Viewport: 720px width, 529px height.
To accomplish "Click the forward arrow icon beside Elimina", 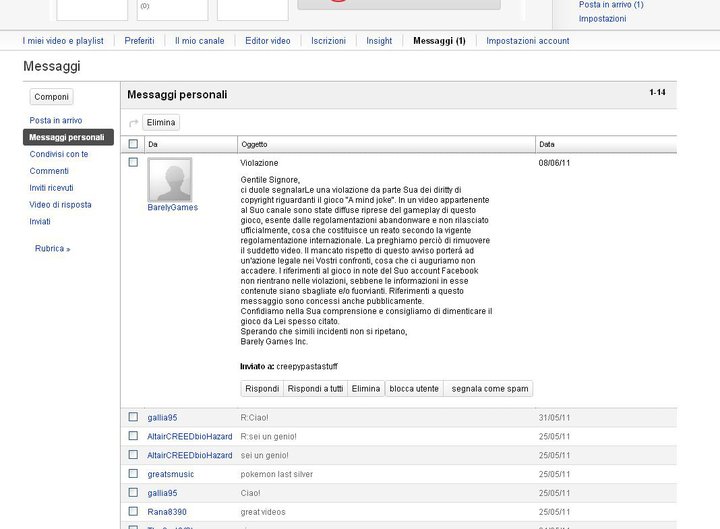I will tap(134, 123).
